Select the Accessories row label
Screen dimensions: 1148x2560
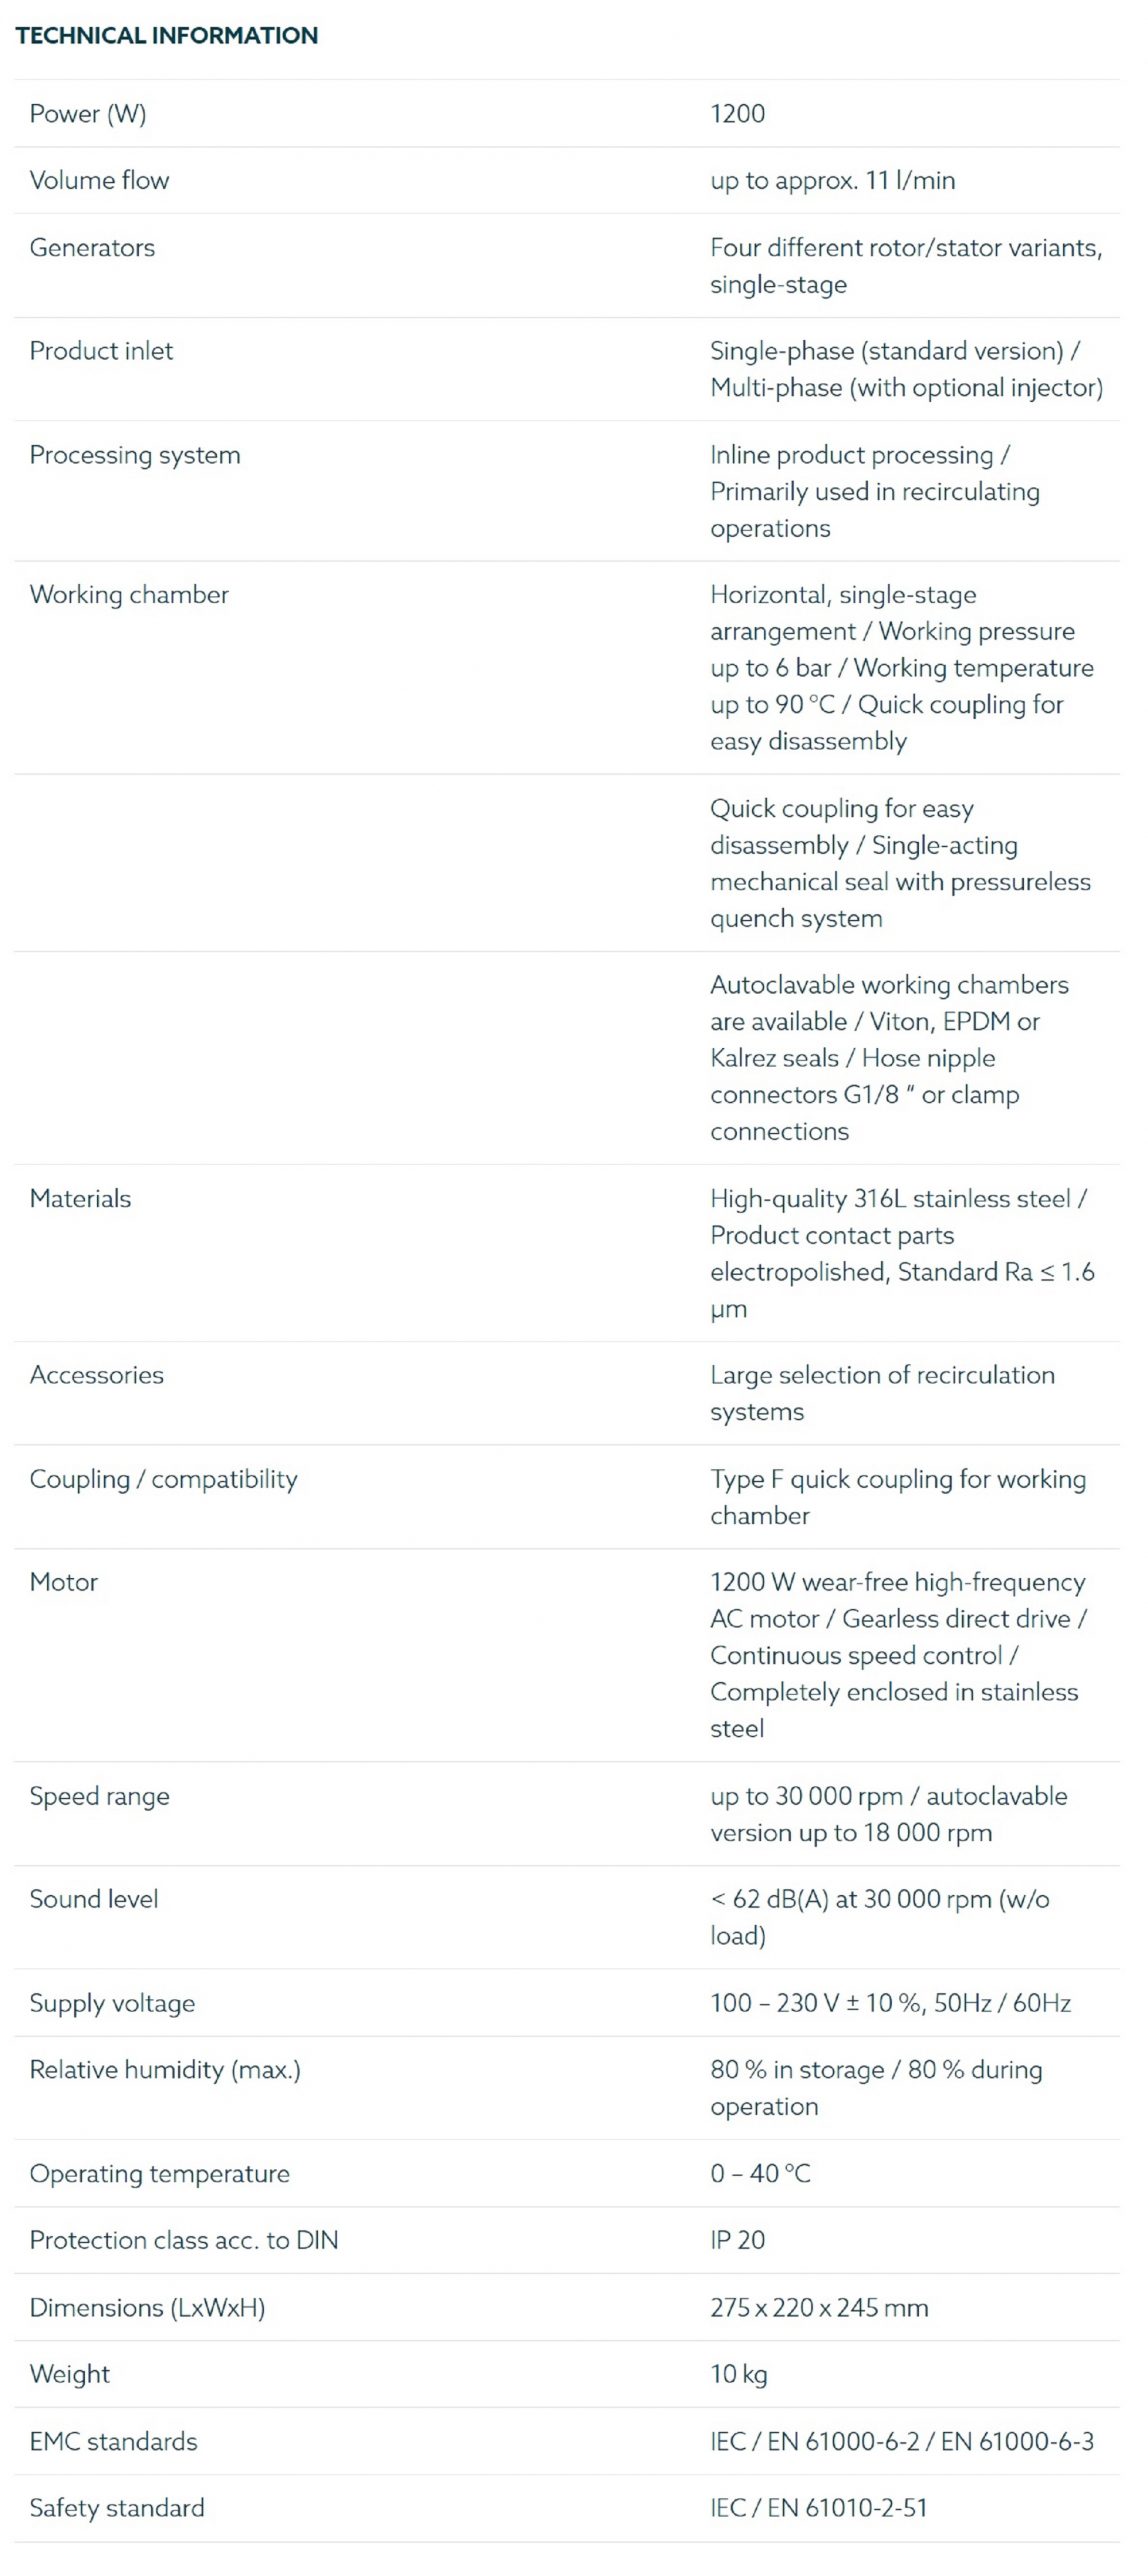point(96,1375)
